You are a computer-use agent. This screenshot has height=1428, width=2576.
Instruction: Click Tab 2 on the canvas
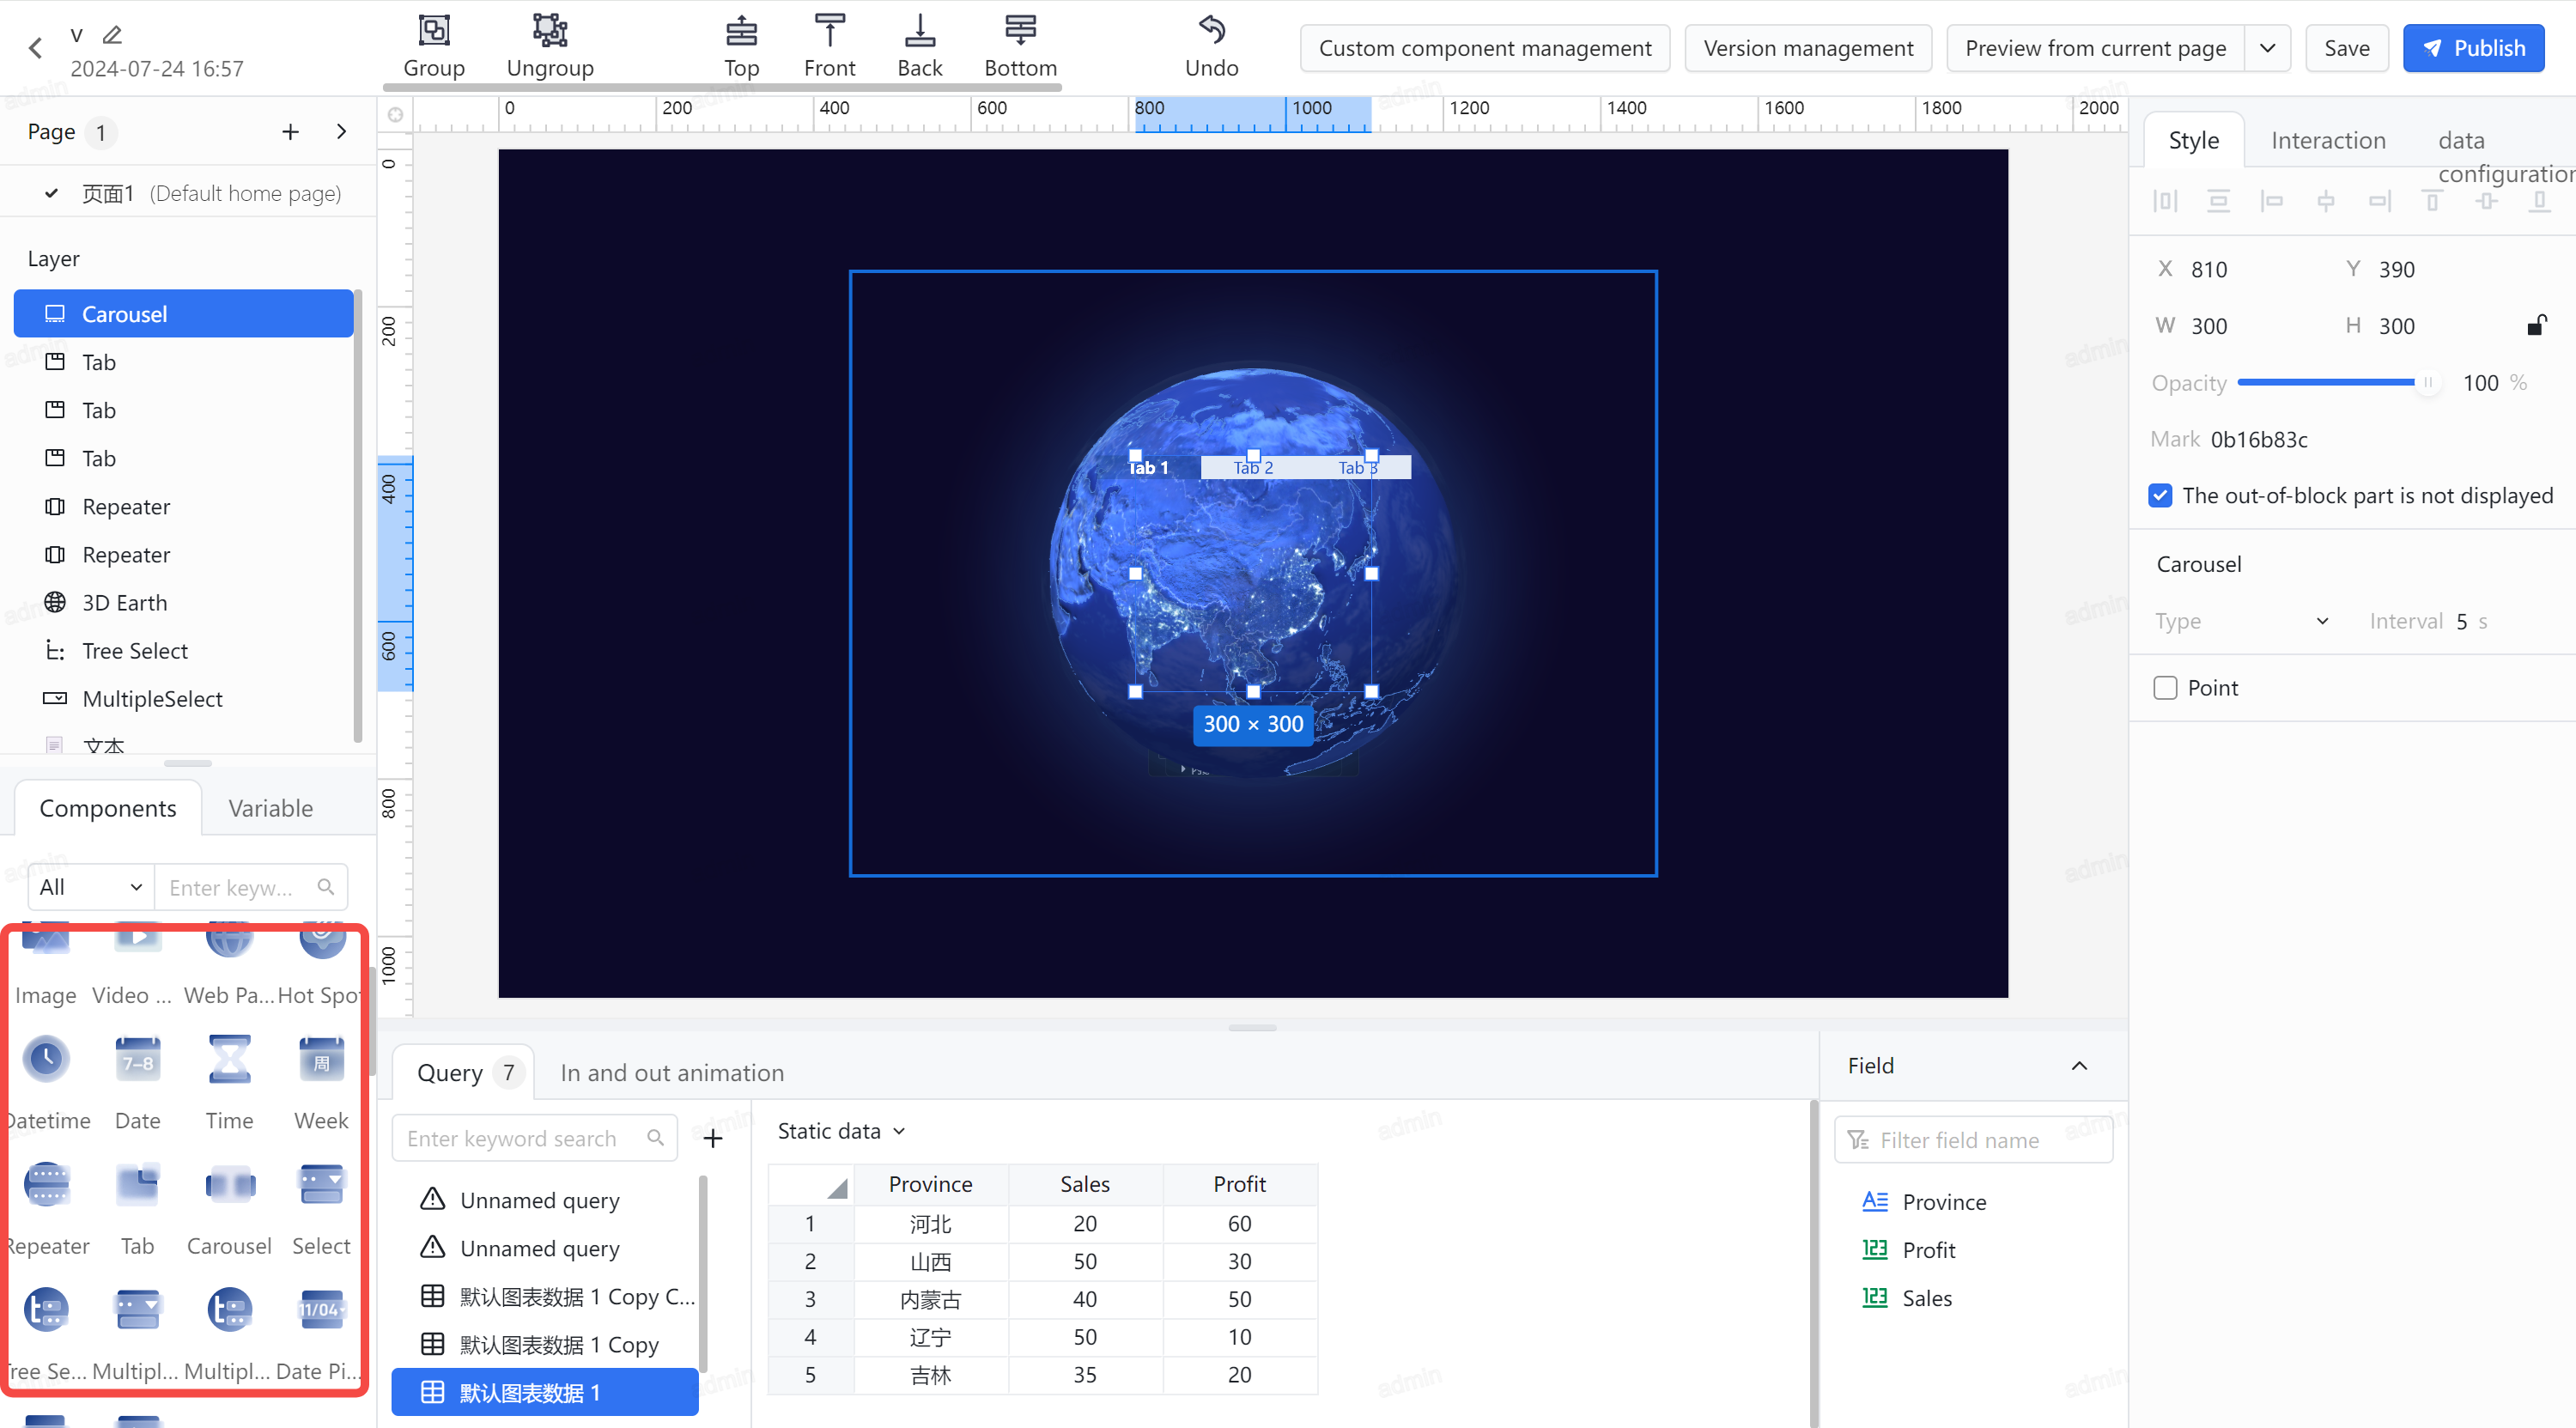(1252, 467)
